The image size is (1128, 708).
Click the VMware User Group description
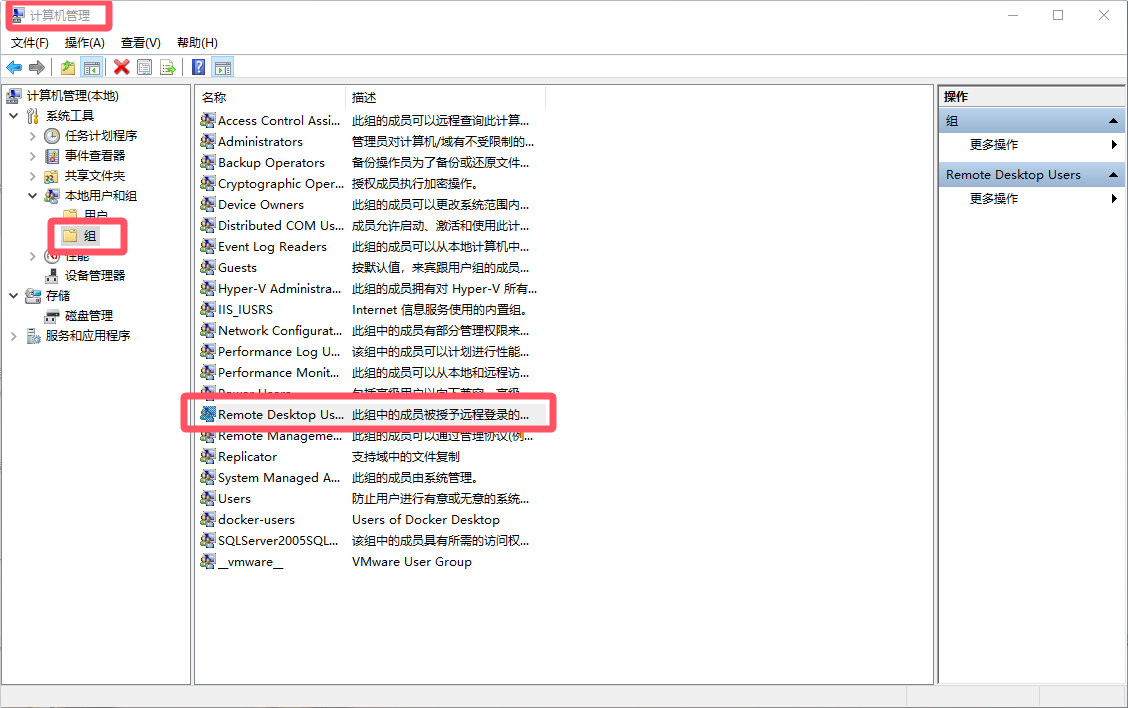[x=411, y=562]
